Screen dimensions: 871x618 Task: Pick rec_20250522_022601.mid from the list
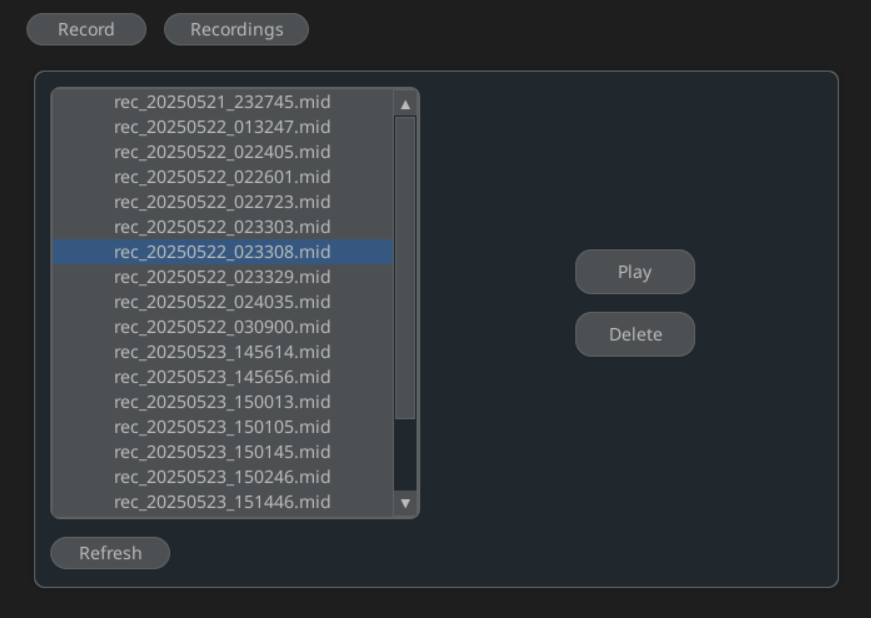(x=222, y=177)
